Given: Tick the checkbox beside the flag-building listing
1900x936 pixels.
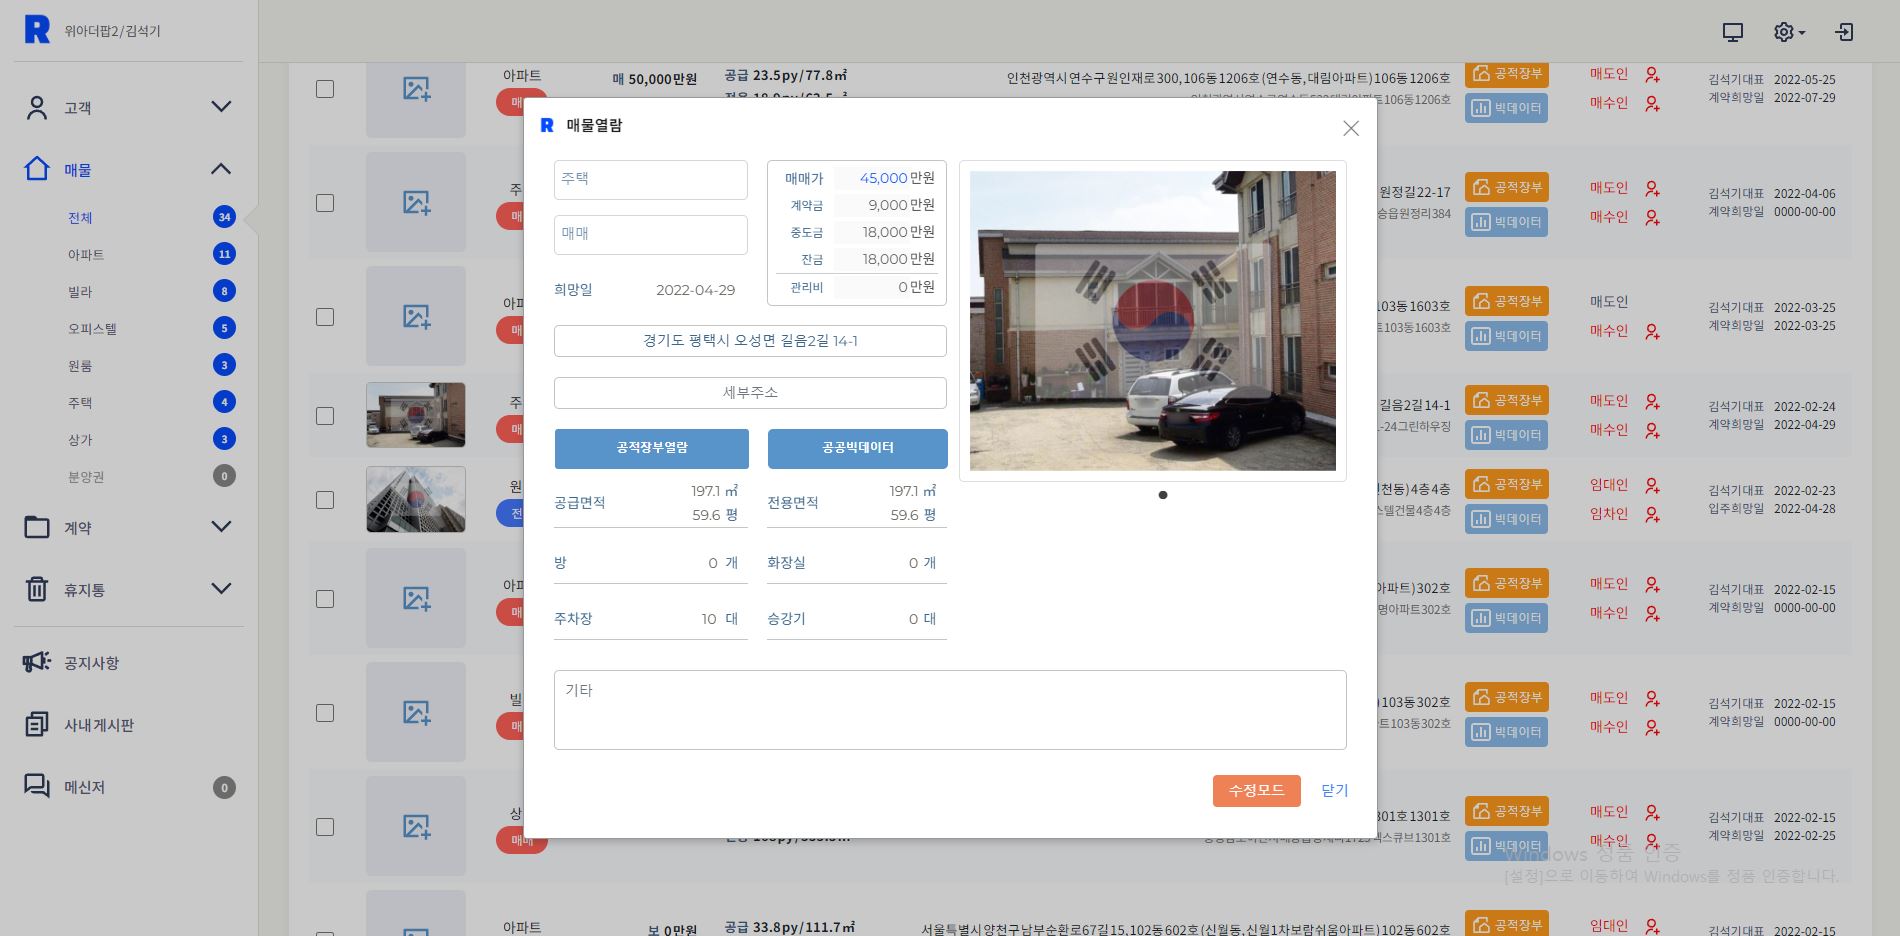Looking at the screenshot, I should [325, 416].
